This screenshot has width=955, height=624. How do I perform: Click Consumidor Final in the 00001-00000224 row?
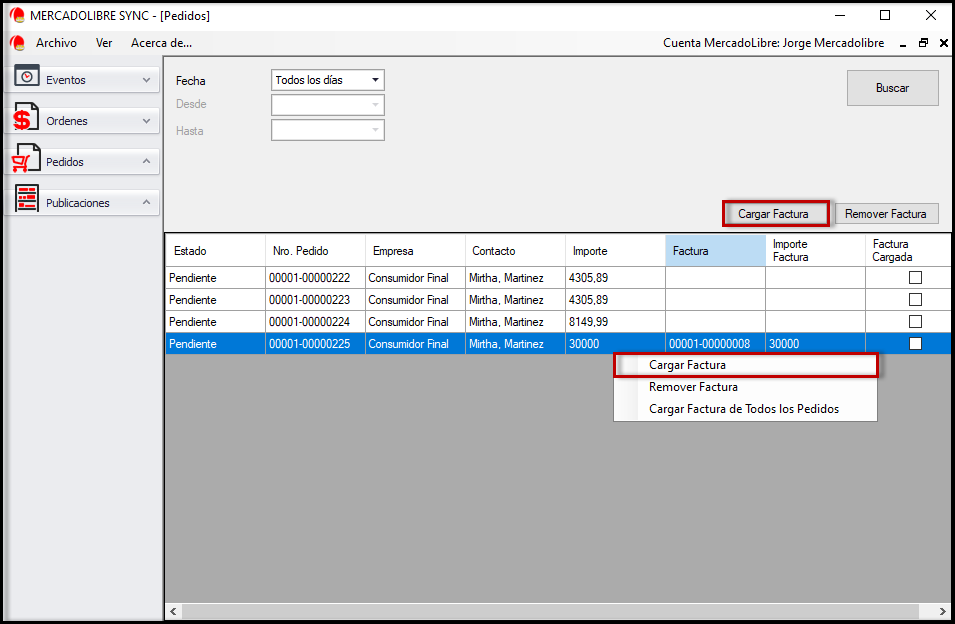pyautogui.click(x=415, y=321)
